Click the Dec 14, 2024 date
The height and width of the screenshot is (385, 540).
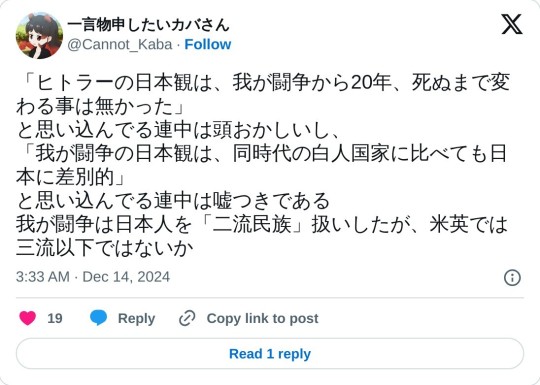tap(126, 277)
